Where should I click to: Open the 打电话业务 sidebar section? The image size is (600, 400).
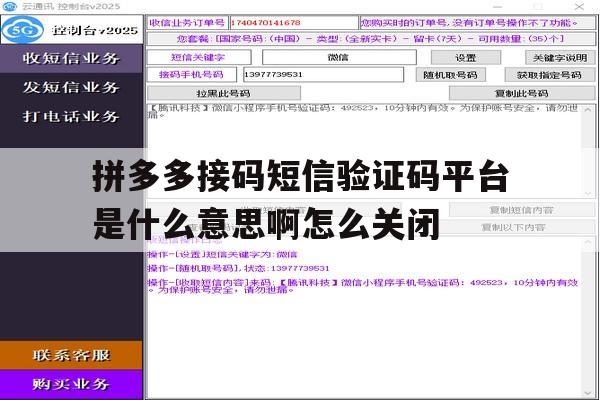(x=71, y=116)
